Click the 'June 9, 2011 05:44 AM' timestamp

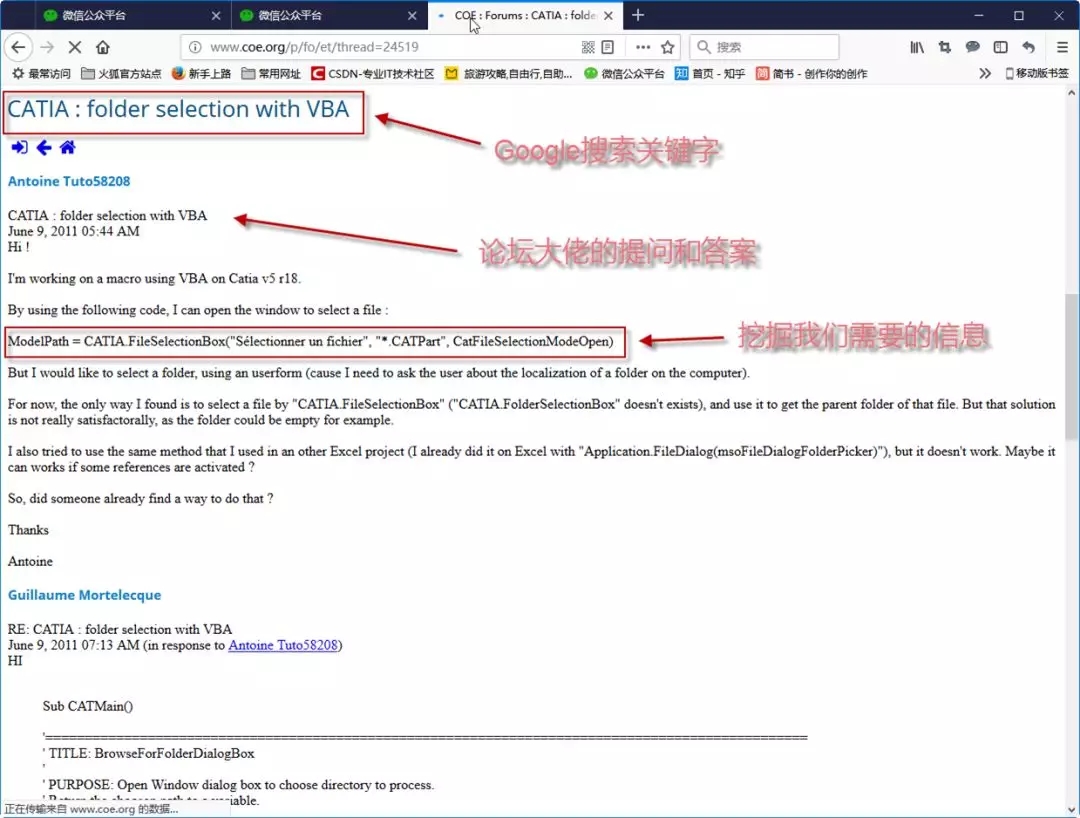coord(74,231)
